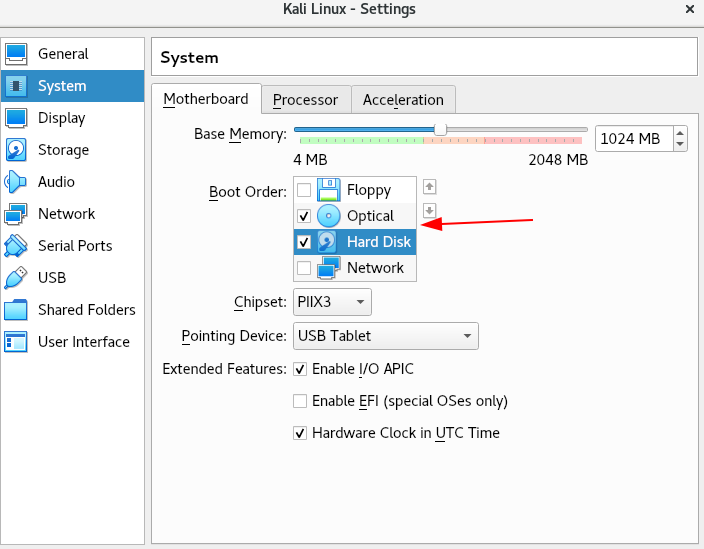Image resolution: width=704 pixels, height=549 pixels.
Task: Click the System label in sidebar
Action: pos(62,86)
